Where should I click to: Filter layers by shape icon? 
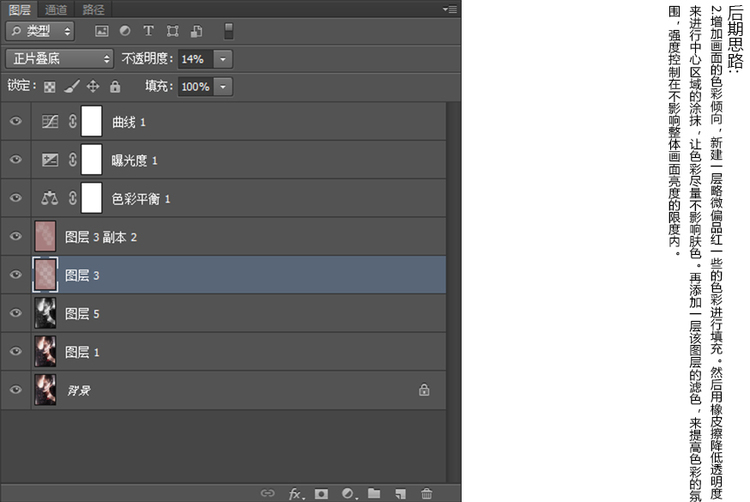pos(173,31)
